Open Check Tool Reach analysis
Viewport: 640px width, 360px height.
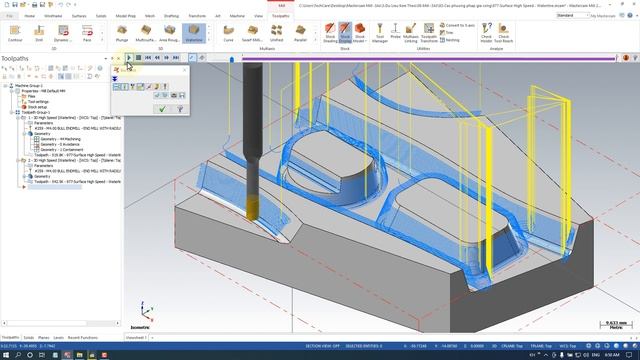pyautogui.click(x=503, y=33)
